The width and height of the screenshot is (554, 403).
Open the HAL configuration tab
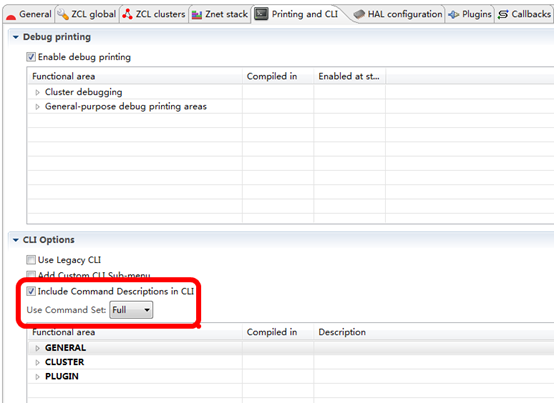(399, 14)
